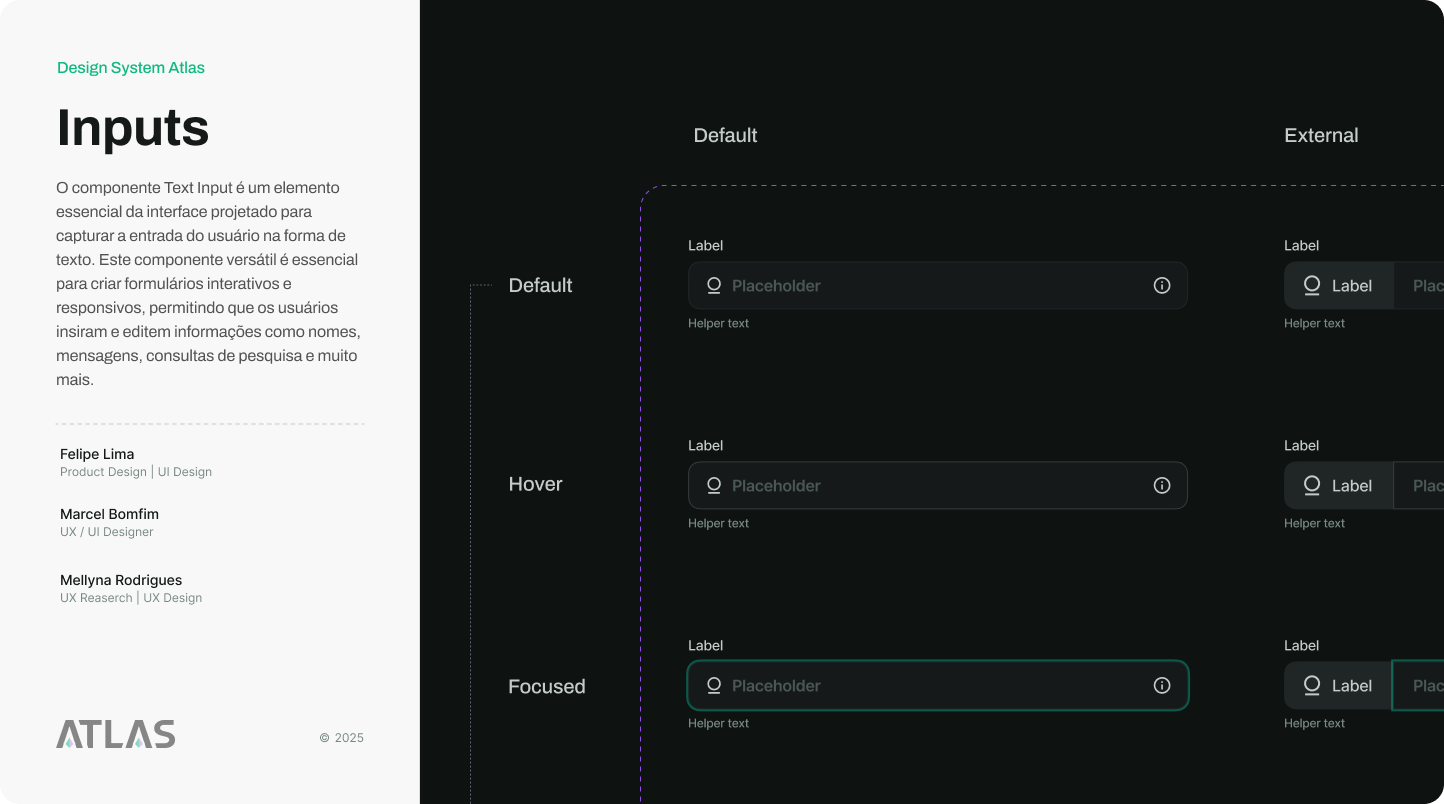Click the Label above the Focused state input
The width and height of the screenshot is (1444, 804).
click(x=705, y=645)
